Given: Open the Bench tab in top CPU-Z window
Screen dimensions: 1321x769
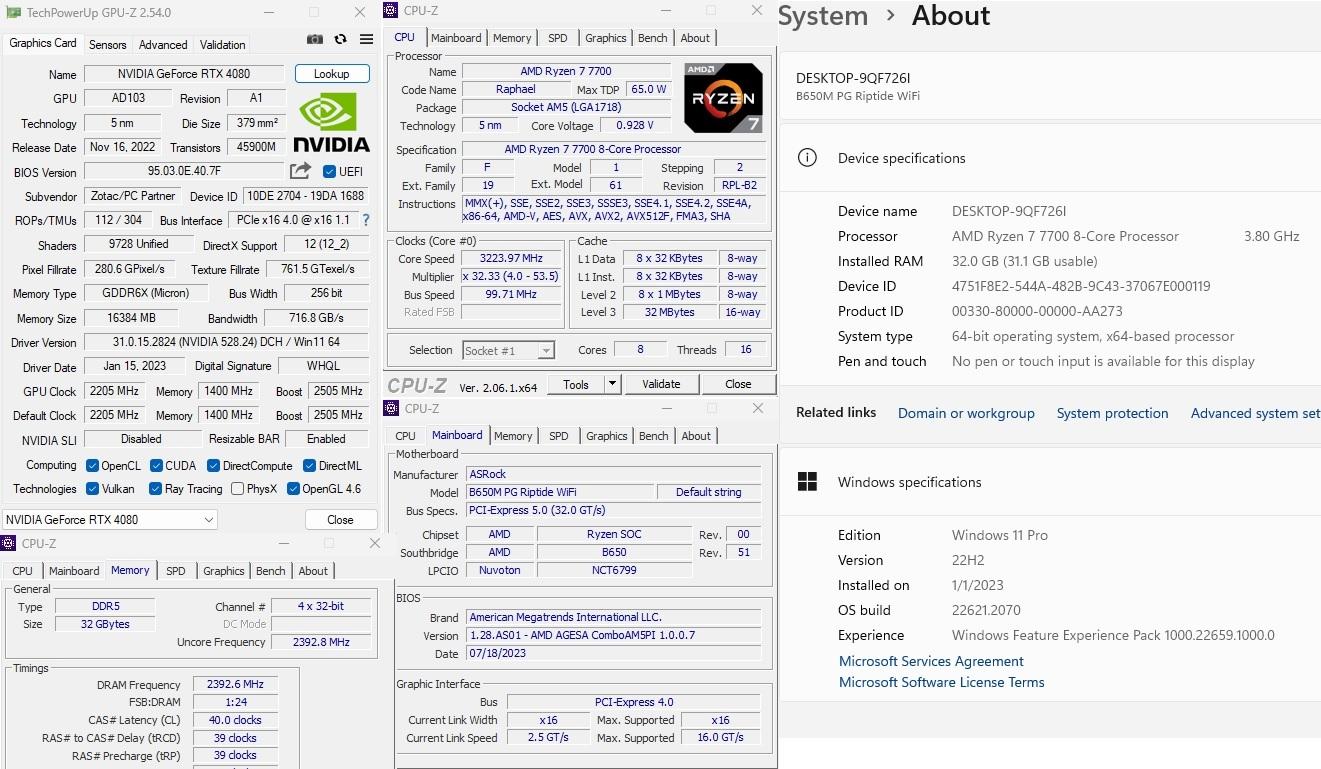Looking at the screenshot, I should (653, 38).
